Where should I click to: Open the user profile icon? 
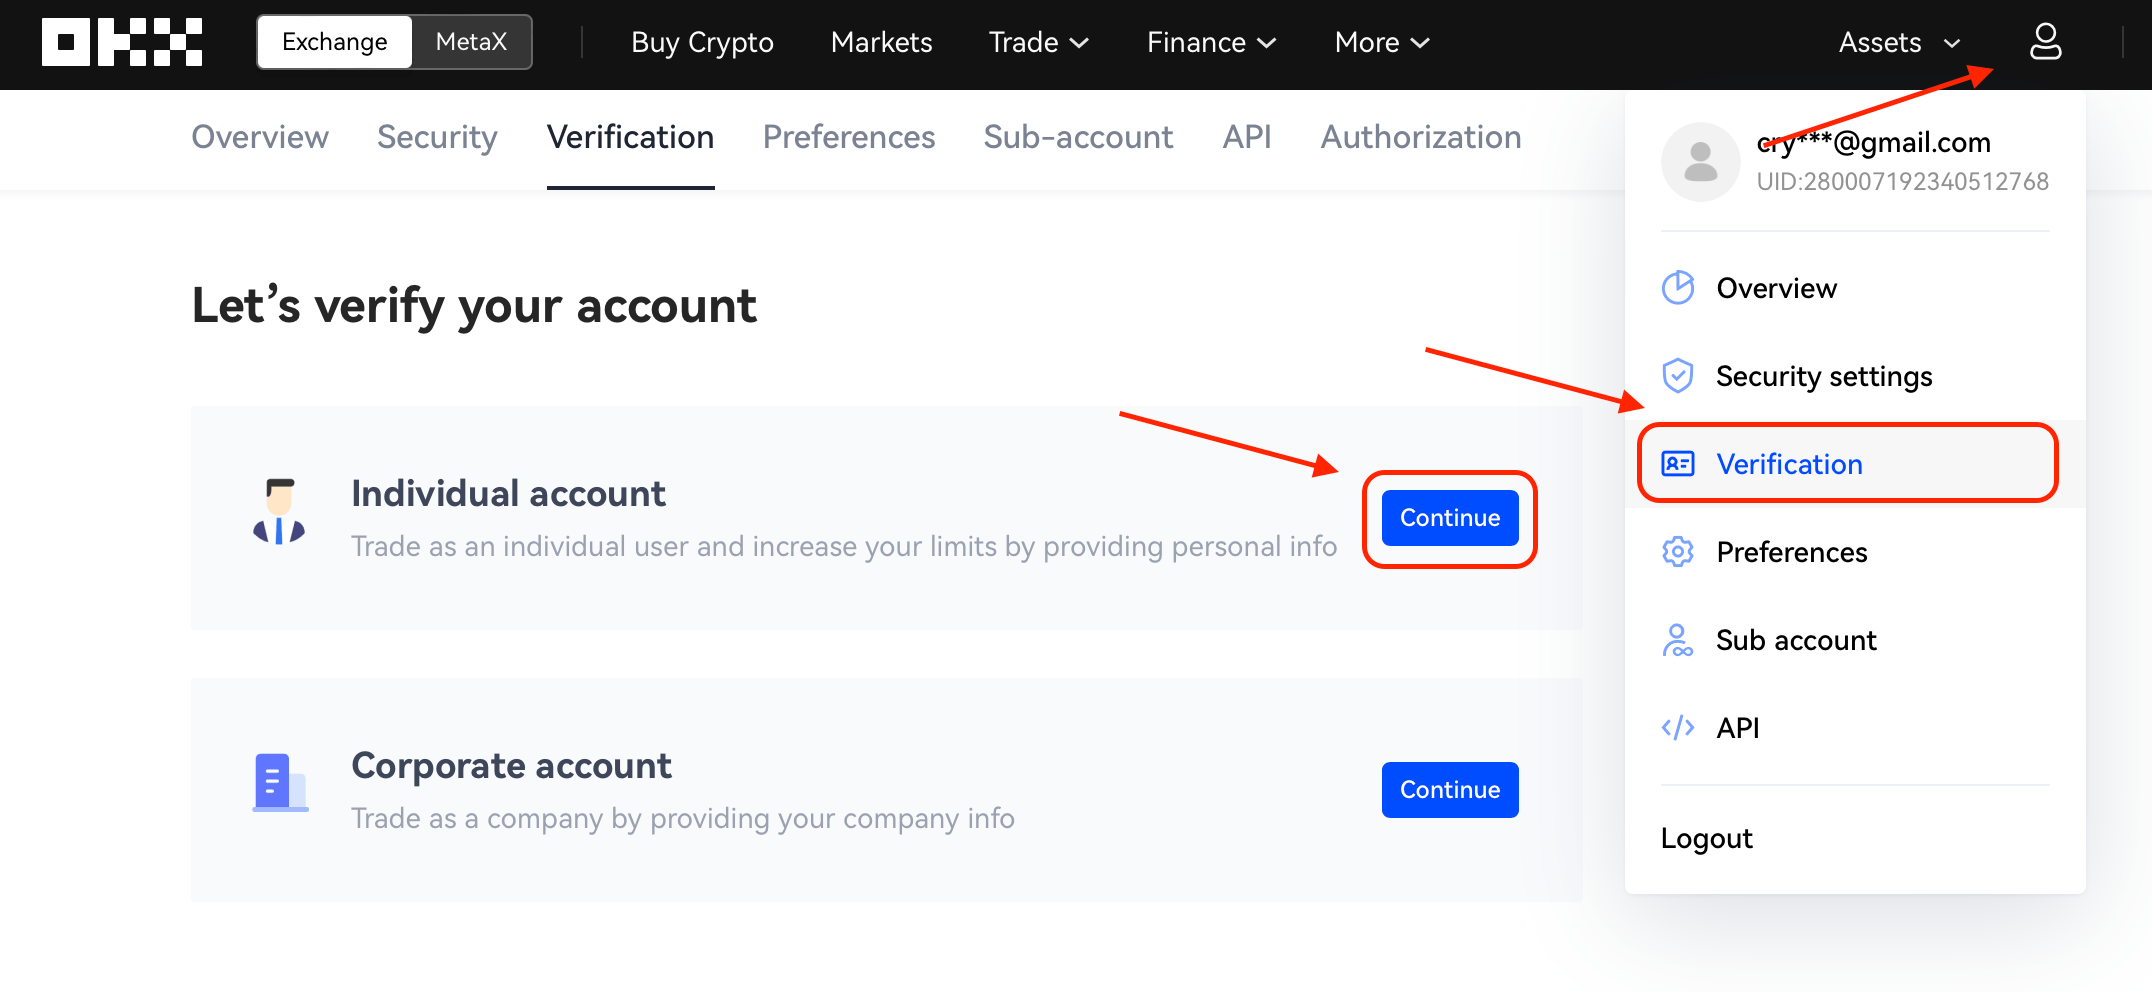click(2045, 42)
